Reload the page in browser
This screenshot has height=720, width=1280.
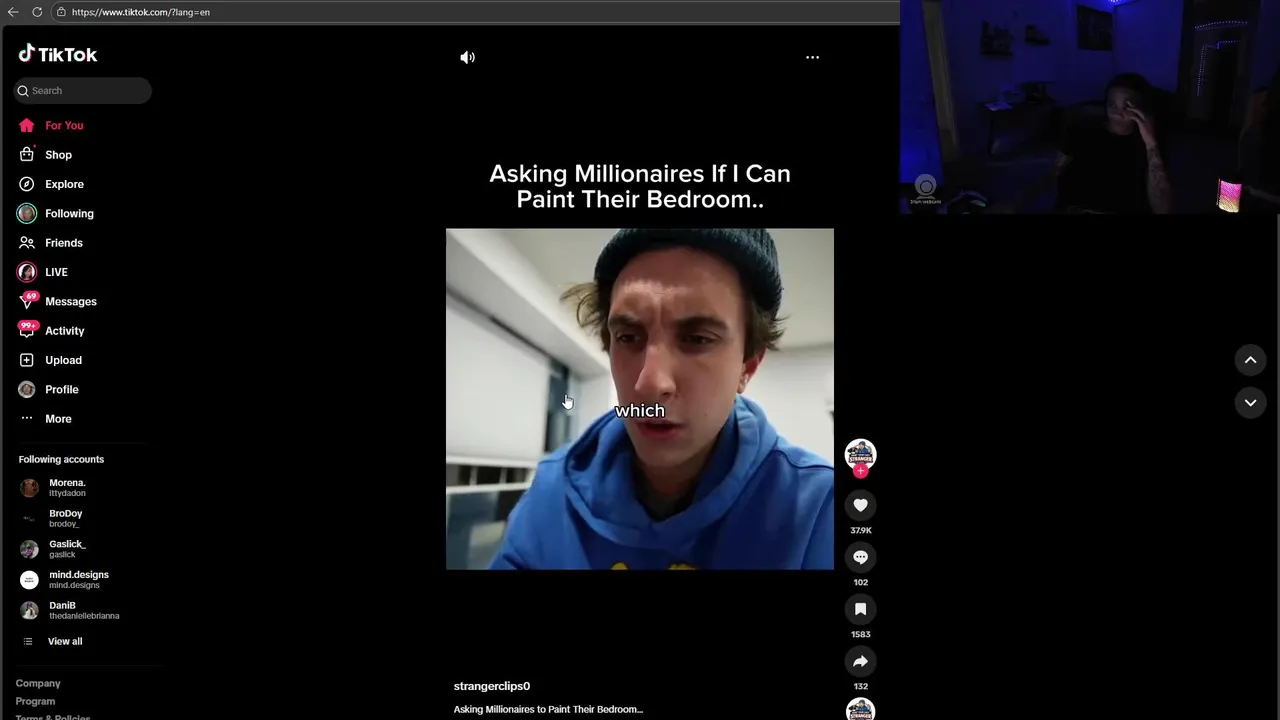(37, 12)
